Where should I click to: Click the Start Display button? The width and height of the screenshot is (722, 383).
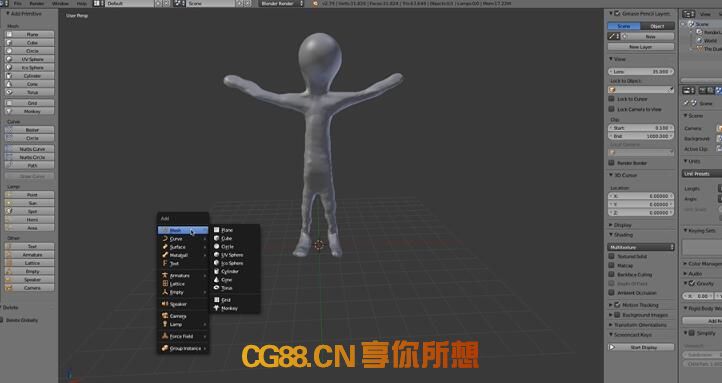[641, 347]
